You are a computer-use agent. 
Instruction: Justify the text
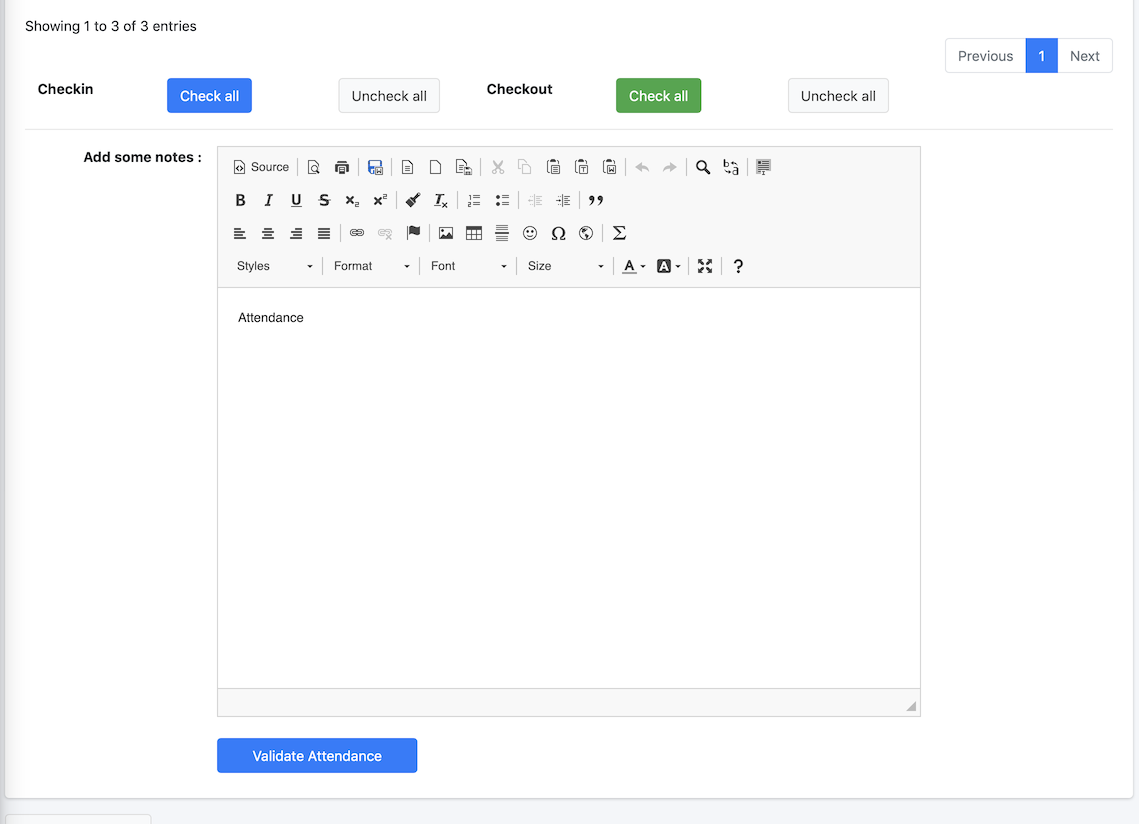324,233
